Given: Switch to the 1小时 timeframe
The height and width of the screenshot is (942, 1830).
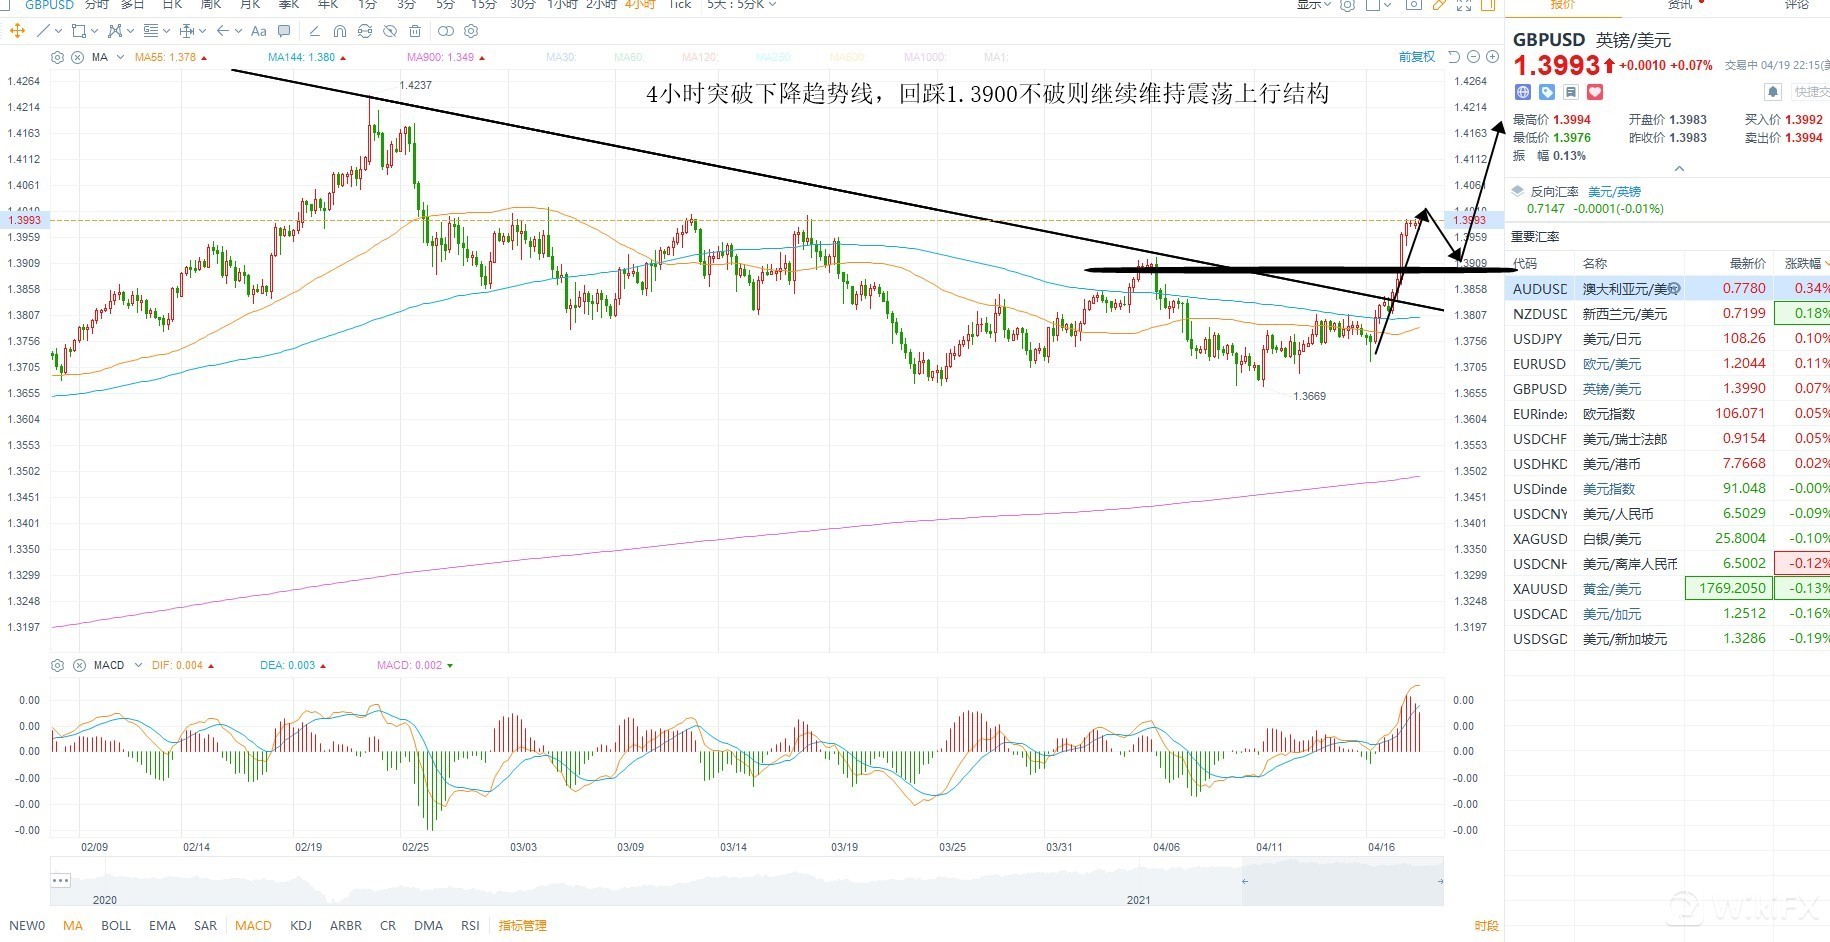Looking at the screenshot, I should tap(562, 5).
